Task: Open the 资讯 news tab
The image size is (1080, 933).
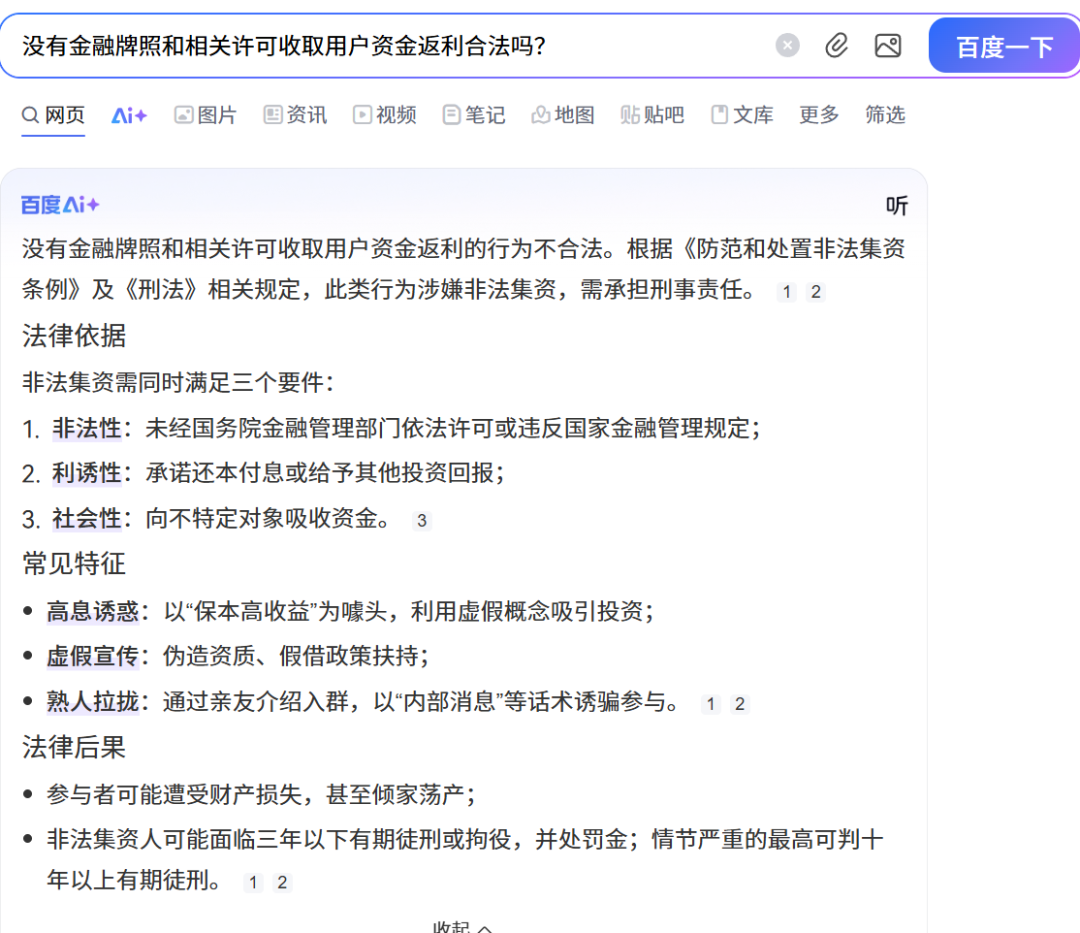Action: click(x=295, y=115)
